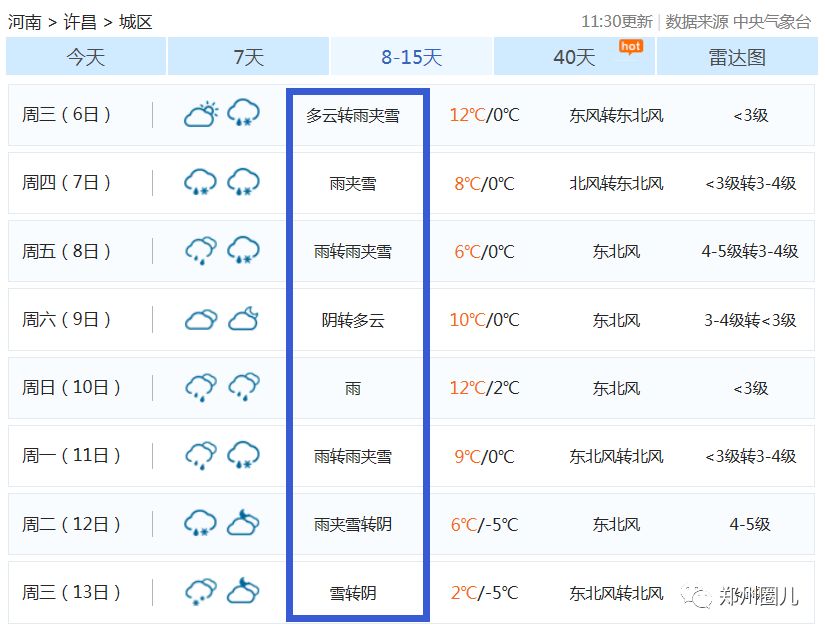Click the cloudy night moon icon for 周六 9日
This screenshot has width=825, height=632.
click(243, 319)
